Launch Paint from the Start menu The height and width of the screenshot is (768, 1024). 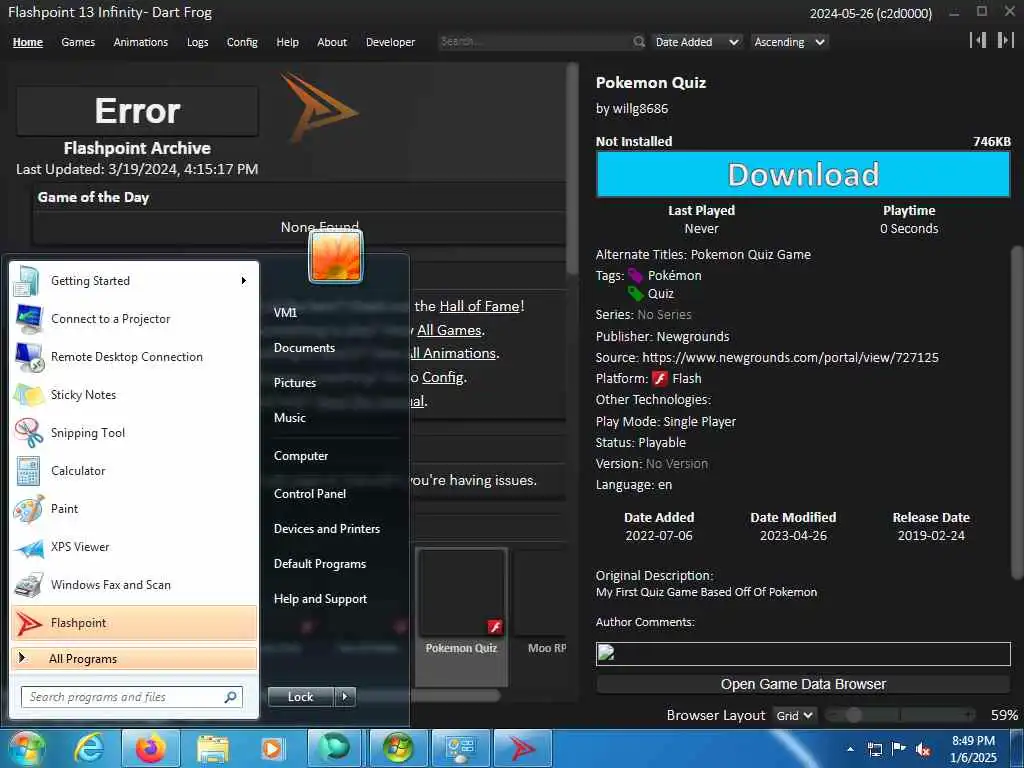pyautogui.click(x=29, y=509)
